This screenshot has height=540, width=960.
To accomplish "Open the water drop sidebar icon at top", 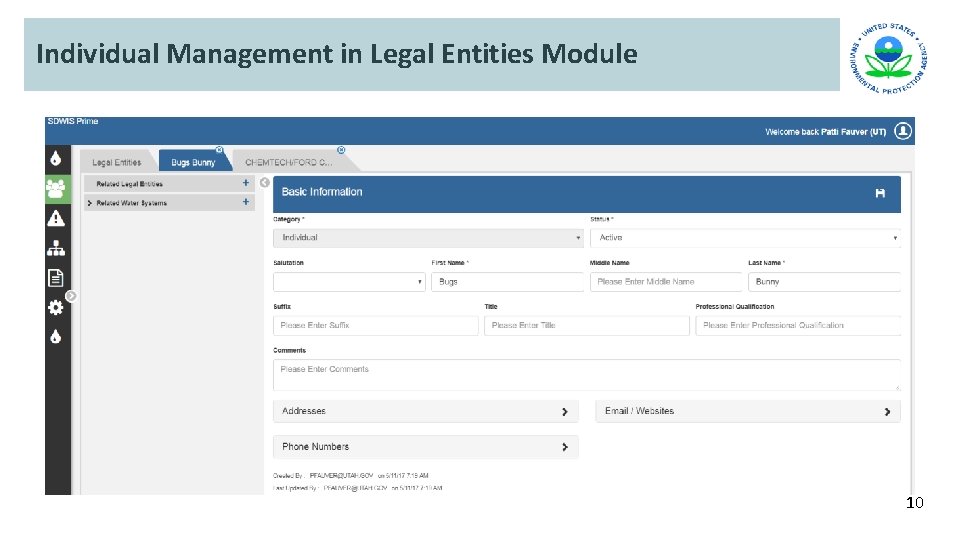I will (56, 159).
